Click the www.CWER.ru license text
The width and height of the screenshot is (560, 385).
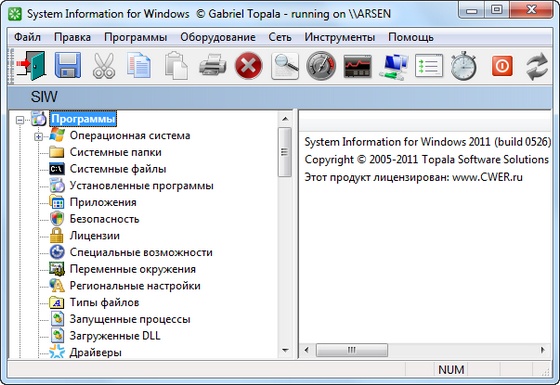(x=487, y=177)
